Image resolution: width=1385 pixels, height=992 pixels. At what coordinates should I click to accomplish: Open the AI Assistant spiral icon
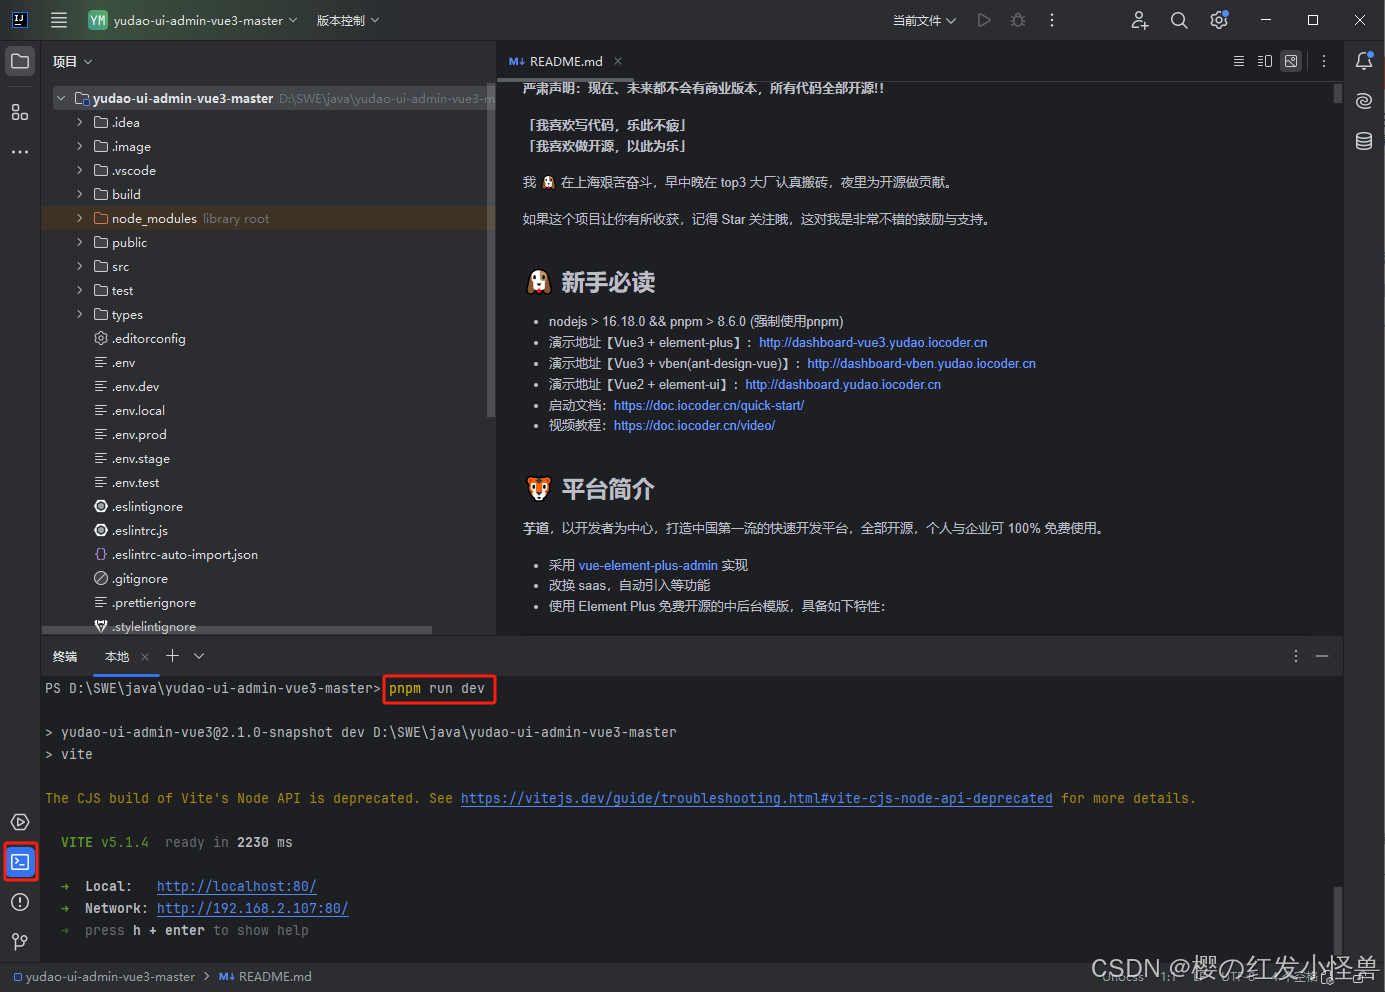[x=1364, y=101]
